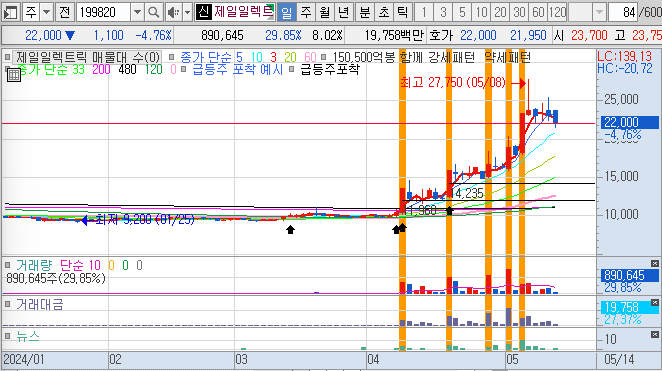Toggle the left side panel icon

click(10, 12)
